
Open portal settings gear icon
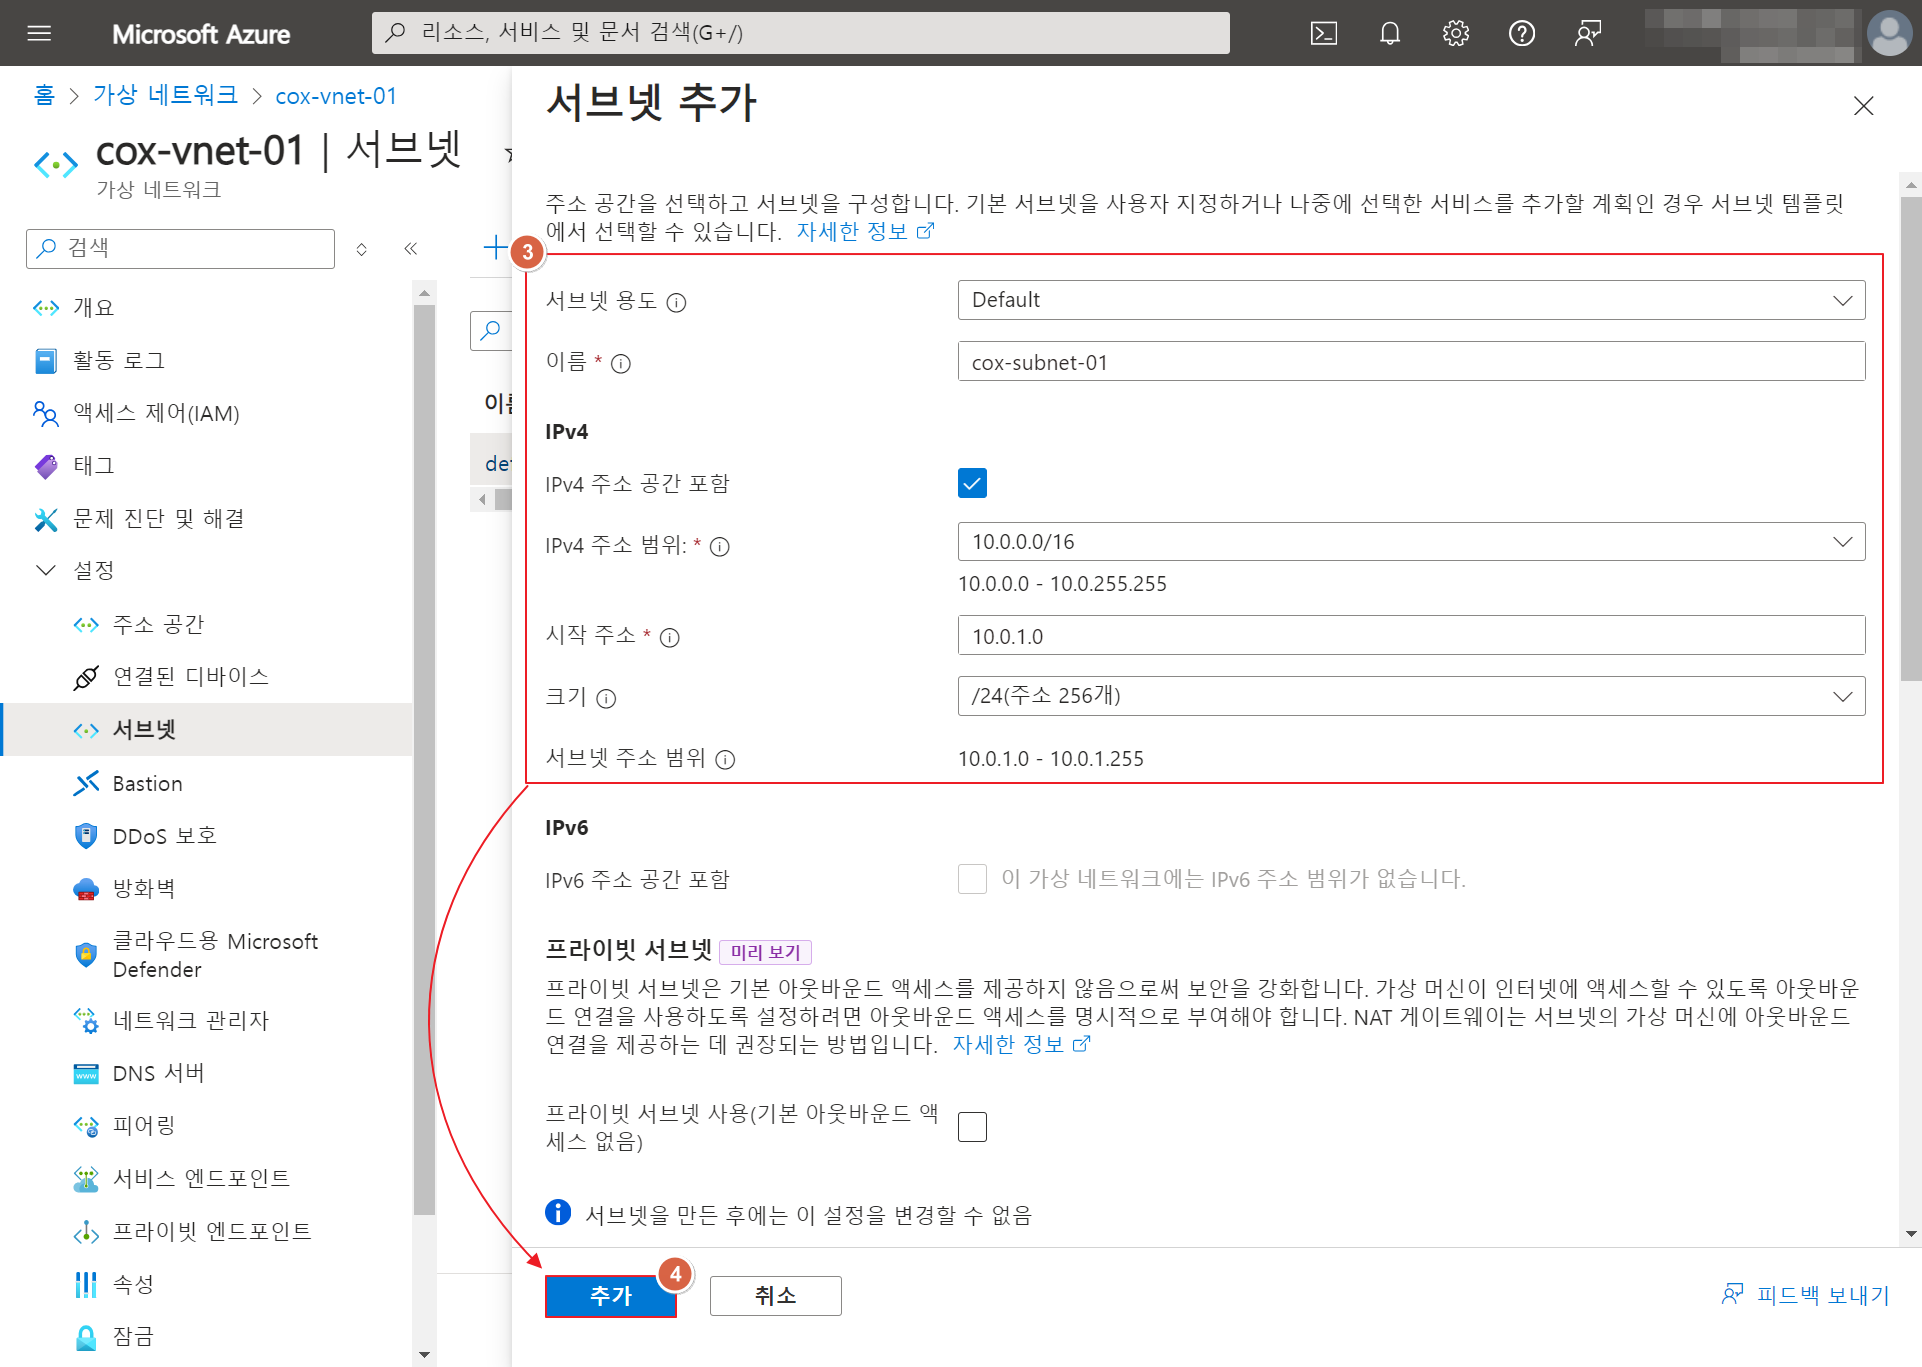tap(1455, 33)
